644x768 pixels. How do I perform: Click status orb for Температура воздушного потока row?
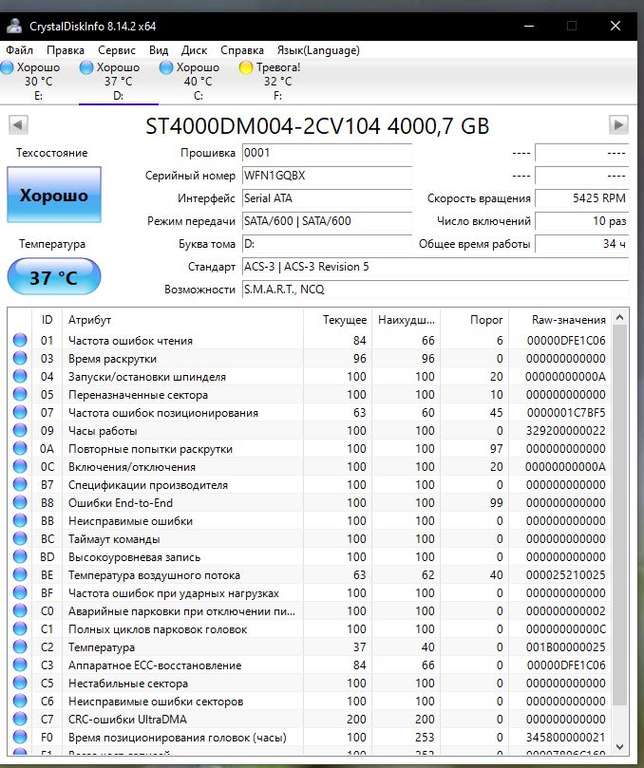coord(20,575)
